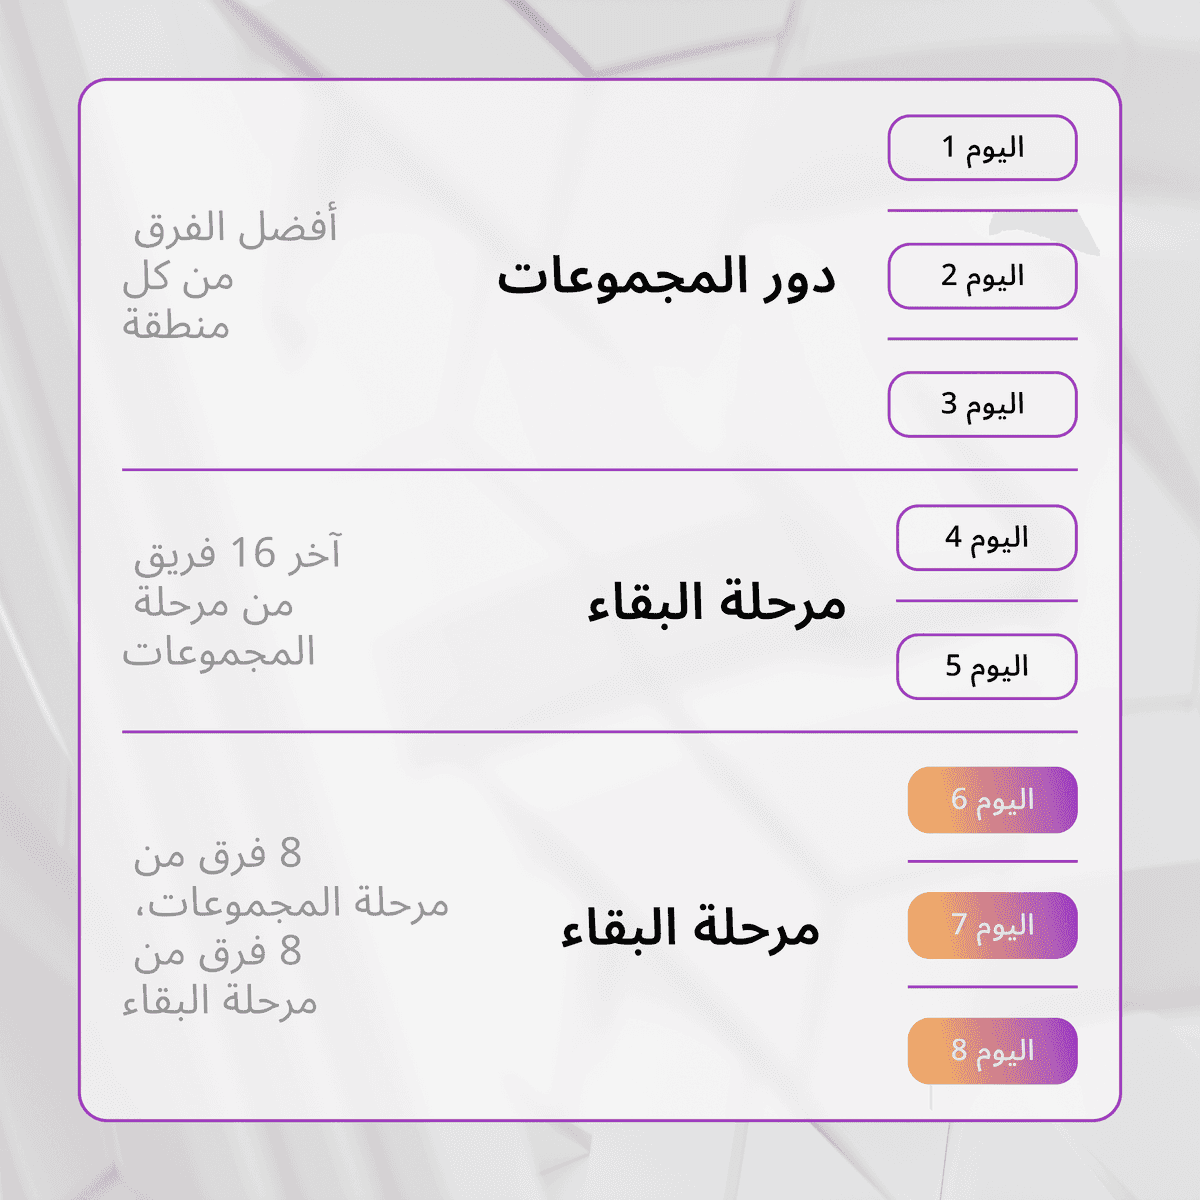Screen dimensions: 1200x1200
Task: Click the مرحلة البقاء heading beside day 7
Action: pyautogui.click(x=691, y=930)
